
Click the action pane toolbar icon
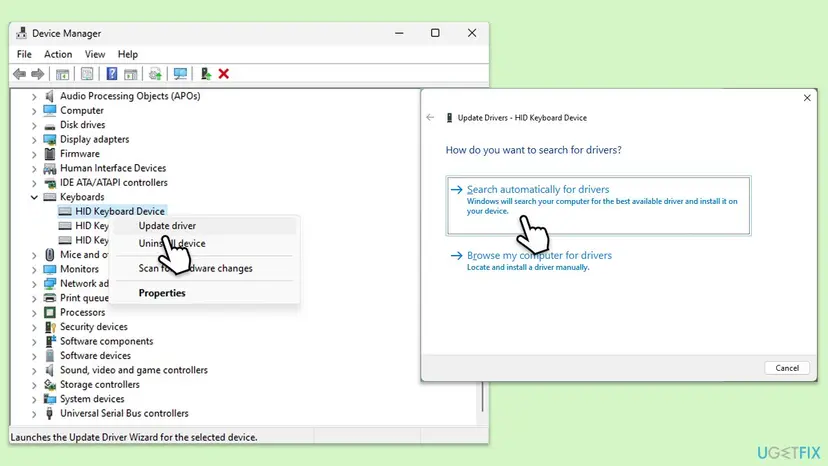click(x=130, y=74)
